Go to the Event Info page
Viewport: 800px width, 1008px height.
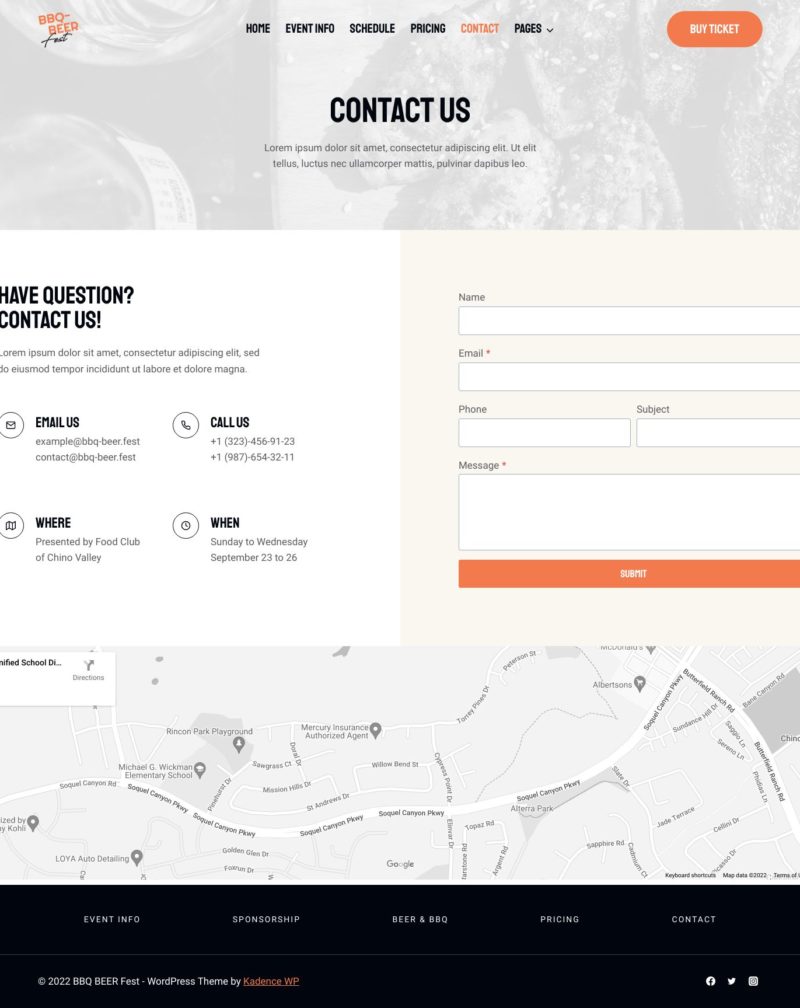pyautogui.click(x=309, y=29)
